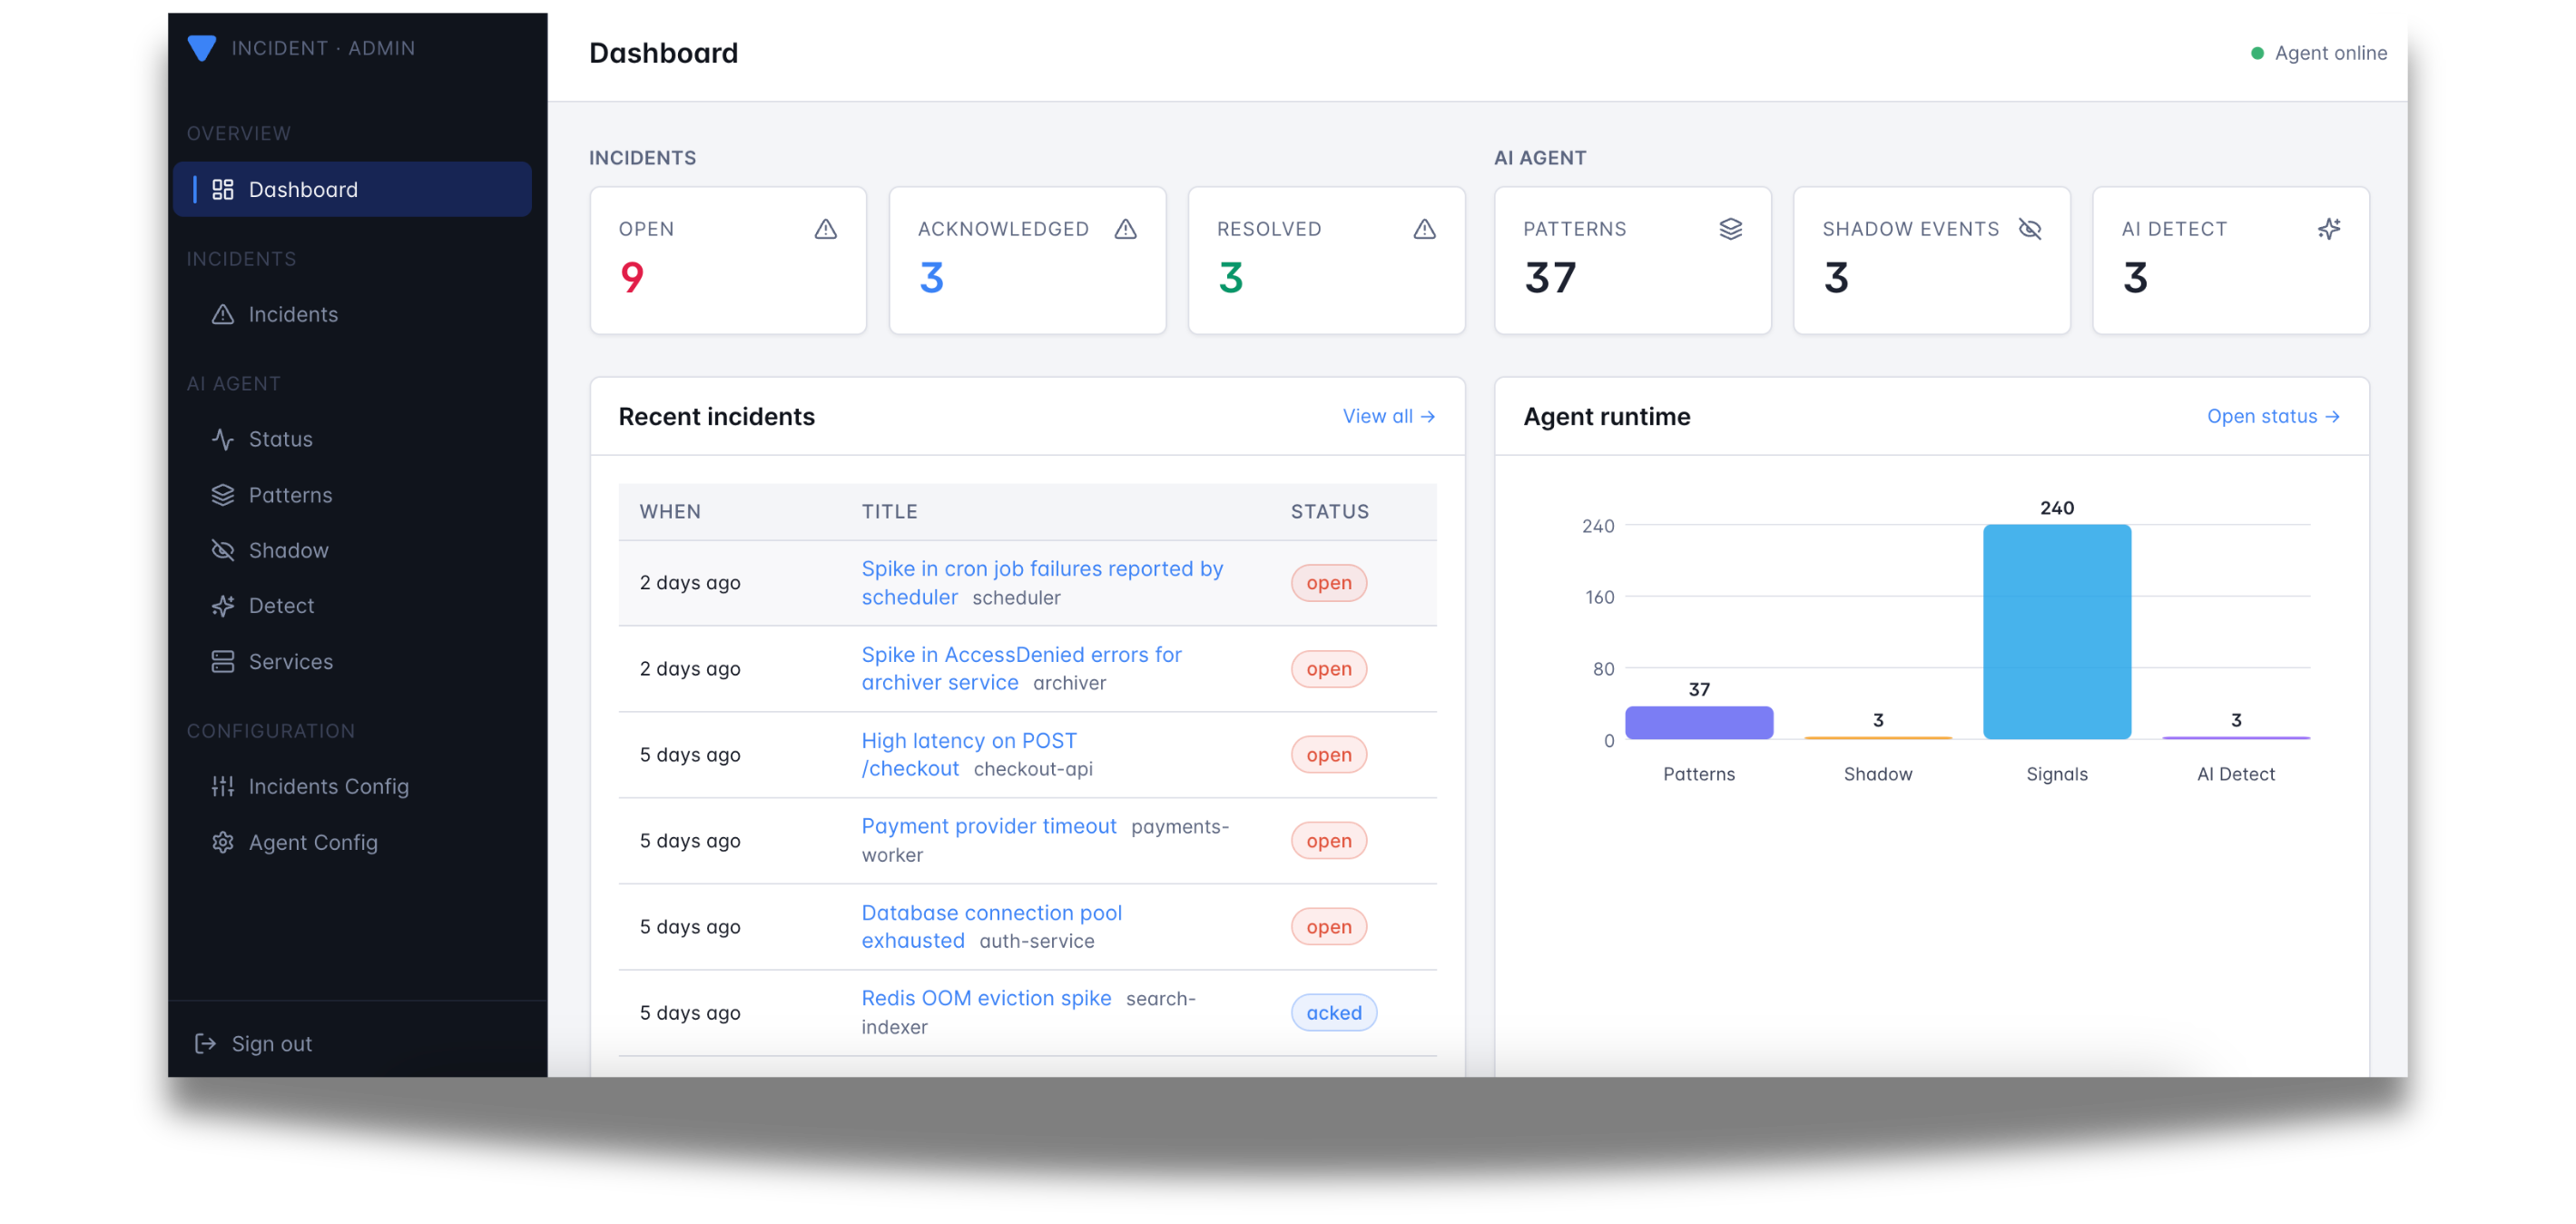Click the Shadow Events stat card
Screen dimensions: 2576x1224
coord(1931,260)
